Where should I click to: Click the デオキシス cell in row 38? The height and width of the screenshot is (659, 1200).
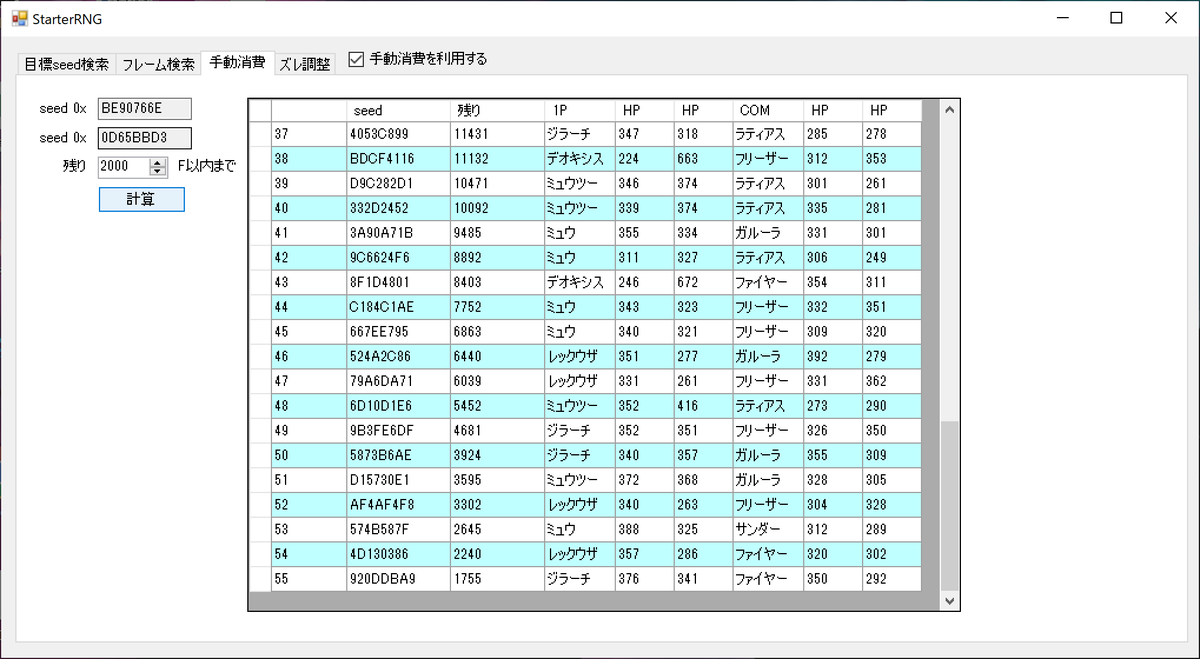pos(578,157)
